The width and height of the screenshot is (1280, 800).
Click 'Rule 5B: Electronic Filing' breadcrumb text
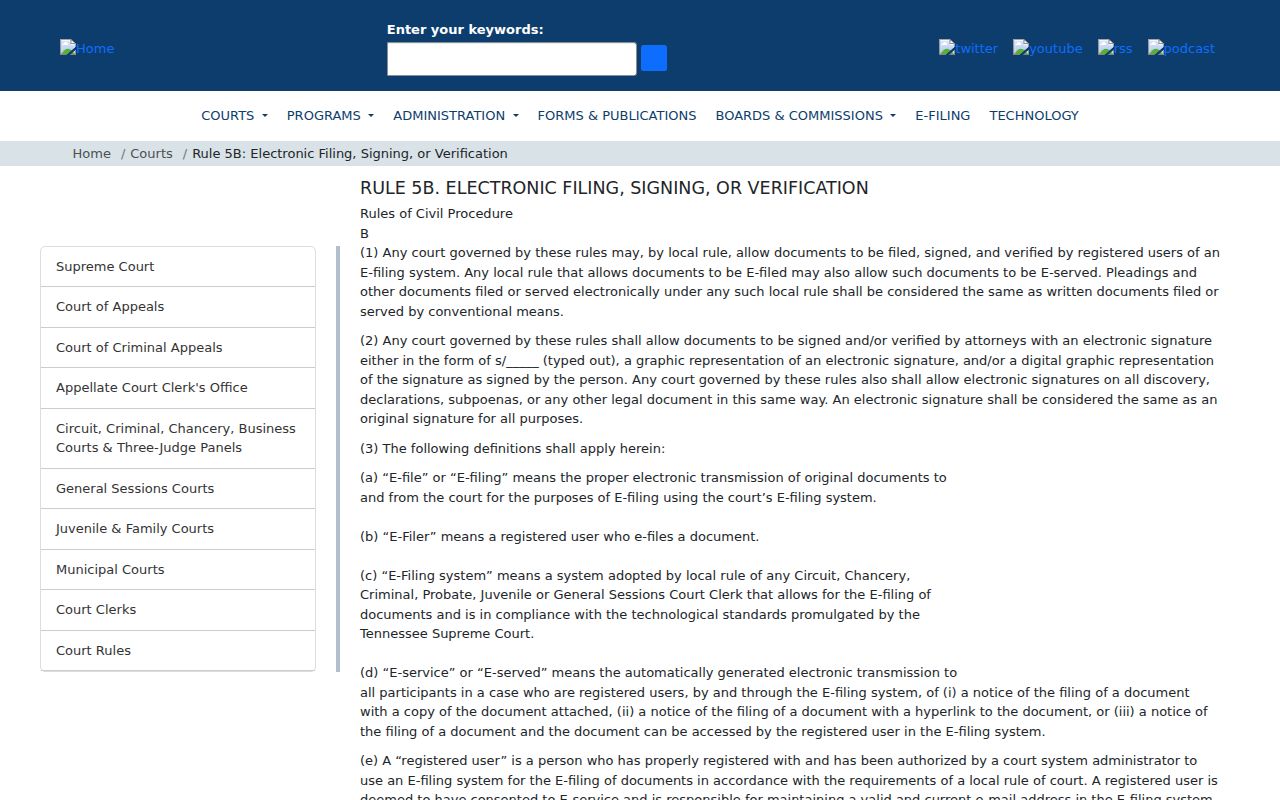point(350,153)
